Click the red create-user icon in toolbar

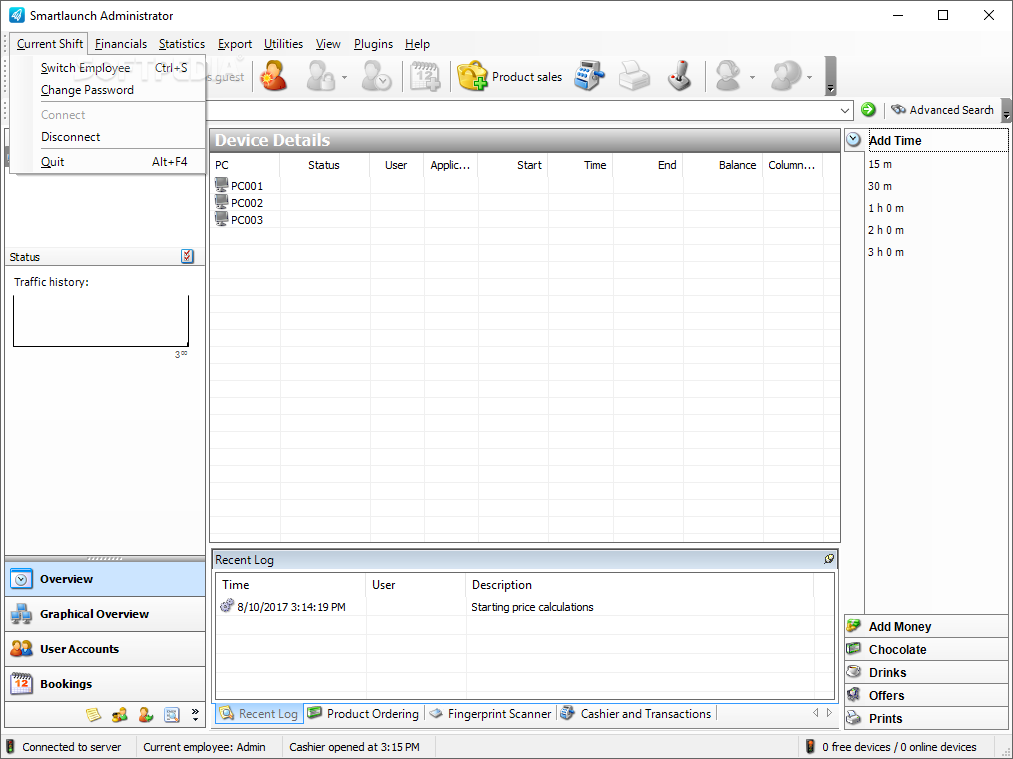point(274,76)
